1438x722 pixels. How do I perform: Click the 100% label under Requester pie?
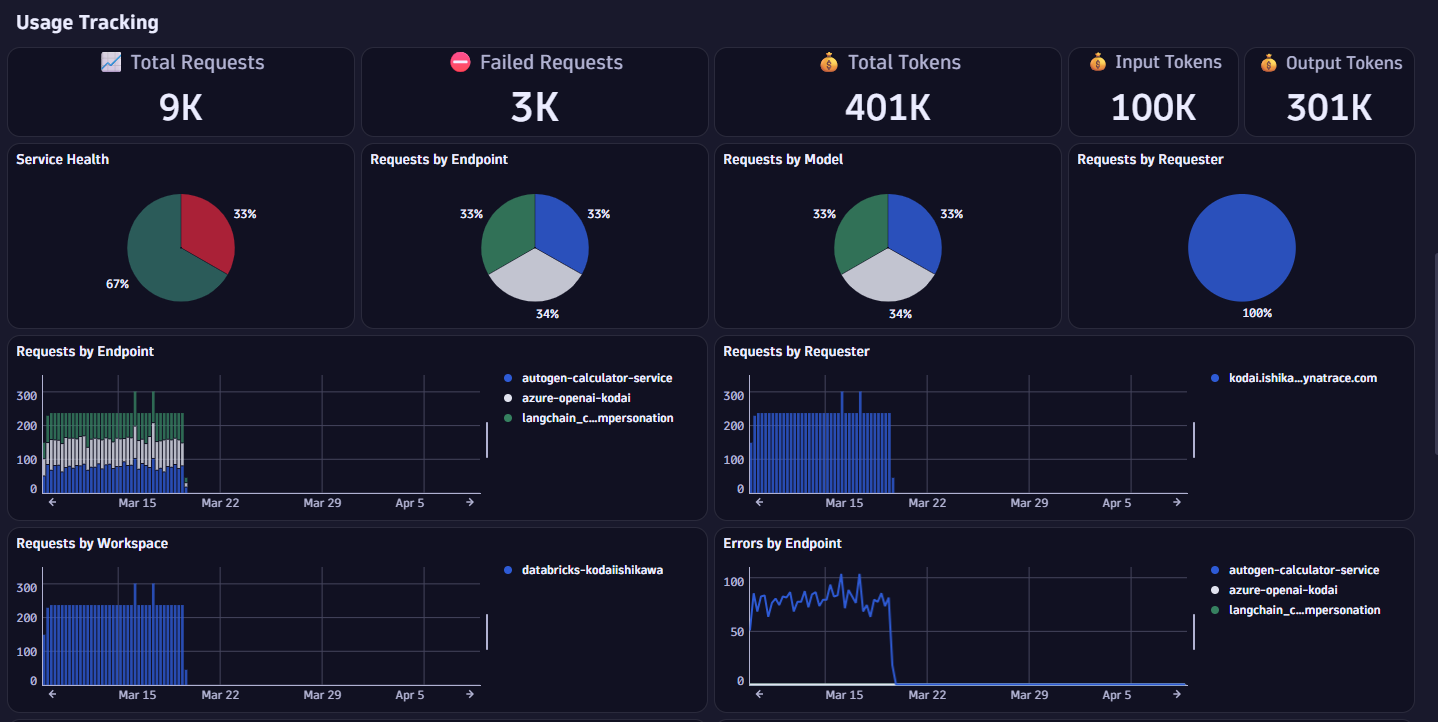[x=1257, y=313]
